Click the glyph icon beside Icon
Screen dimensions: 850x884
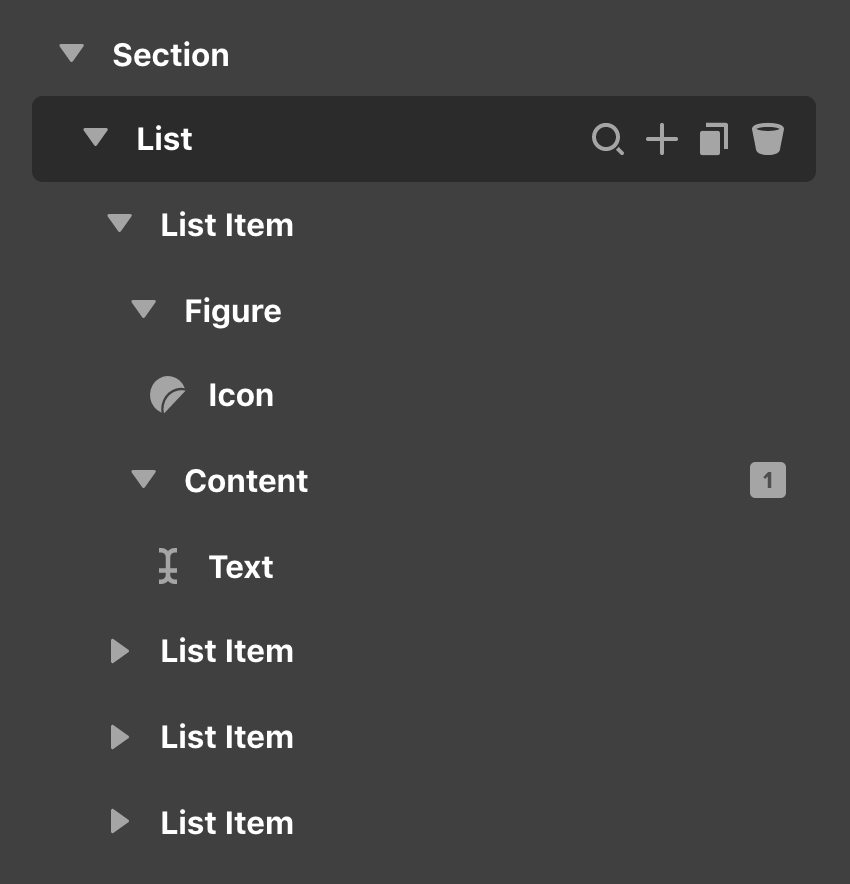pos(167,394)
